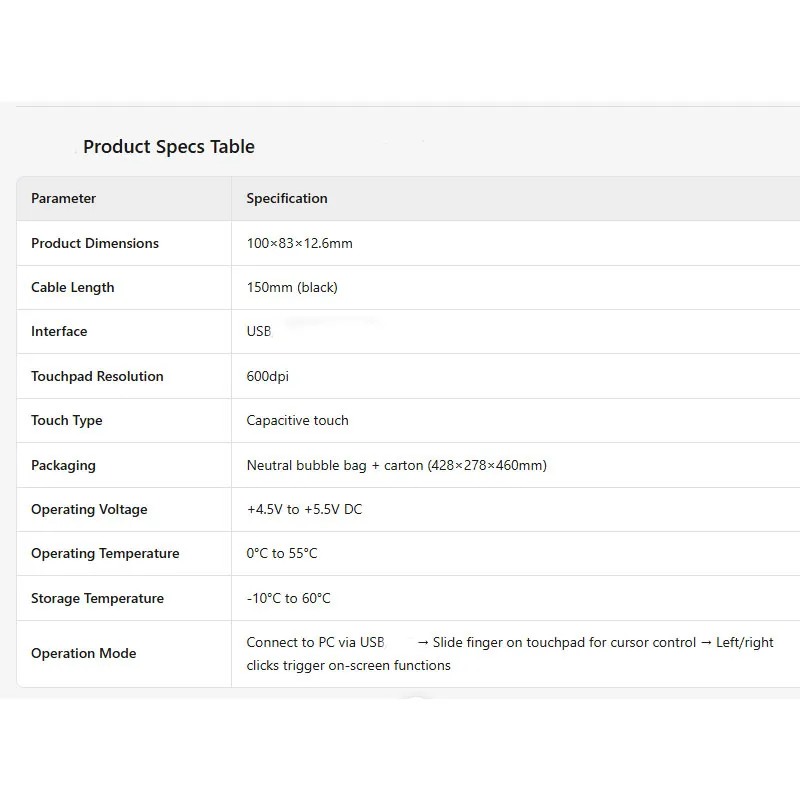Click the Operation Mode row label

pyautogui.click(x=84, y=654)
